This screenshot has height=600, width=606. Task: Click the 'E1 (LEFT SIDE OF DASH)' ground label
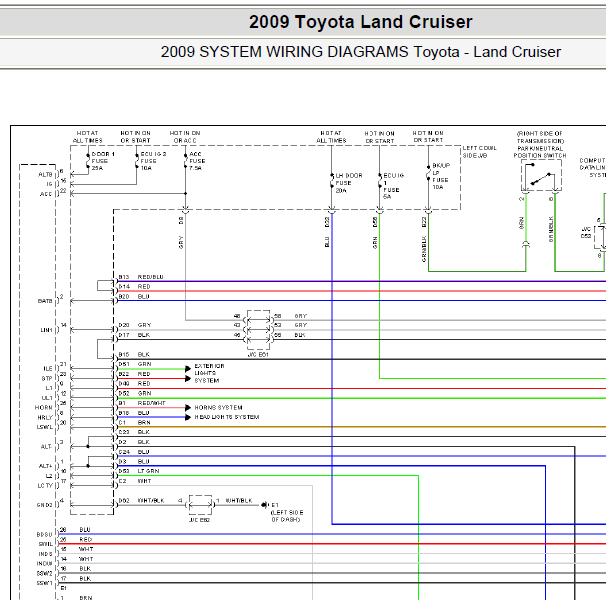[287, 512]
